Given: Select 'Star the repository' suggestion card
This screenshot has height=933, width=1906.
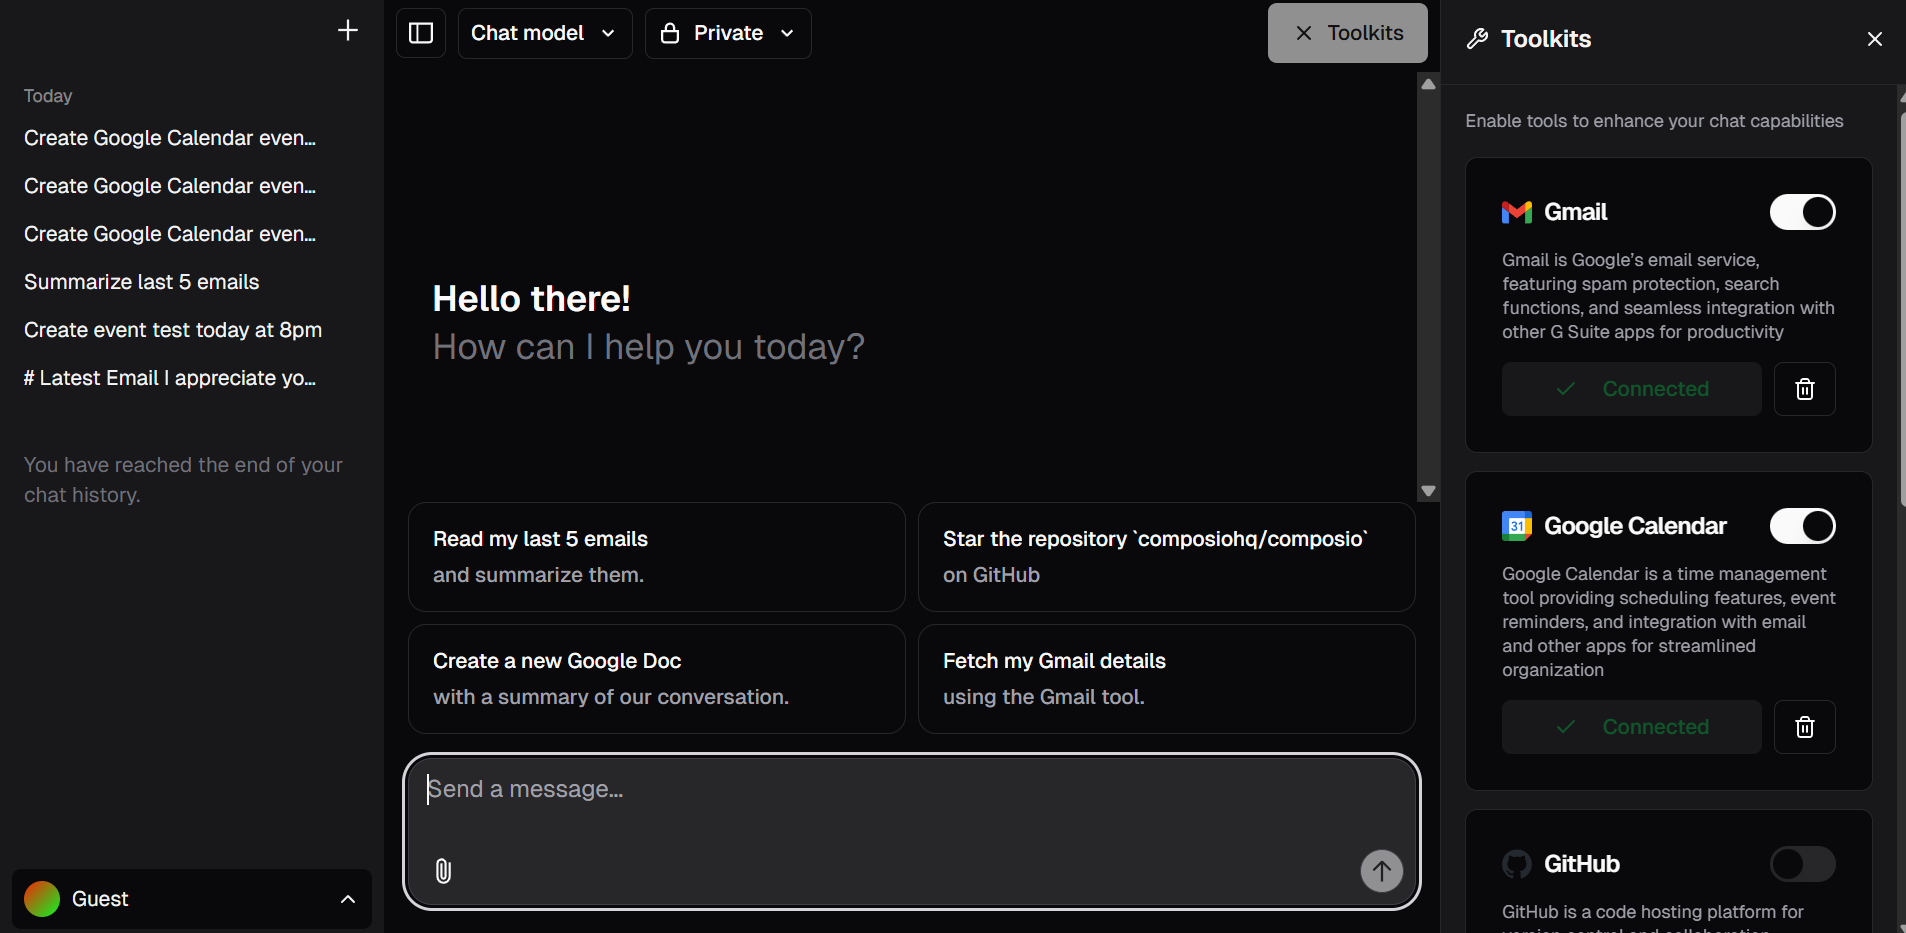Looking at the screenshot, I should click(x=1166, y=557).
